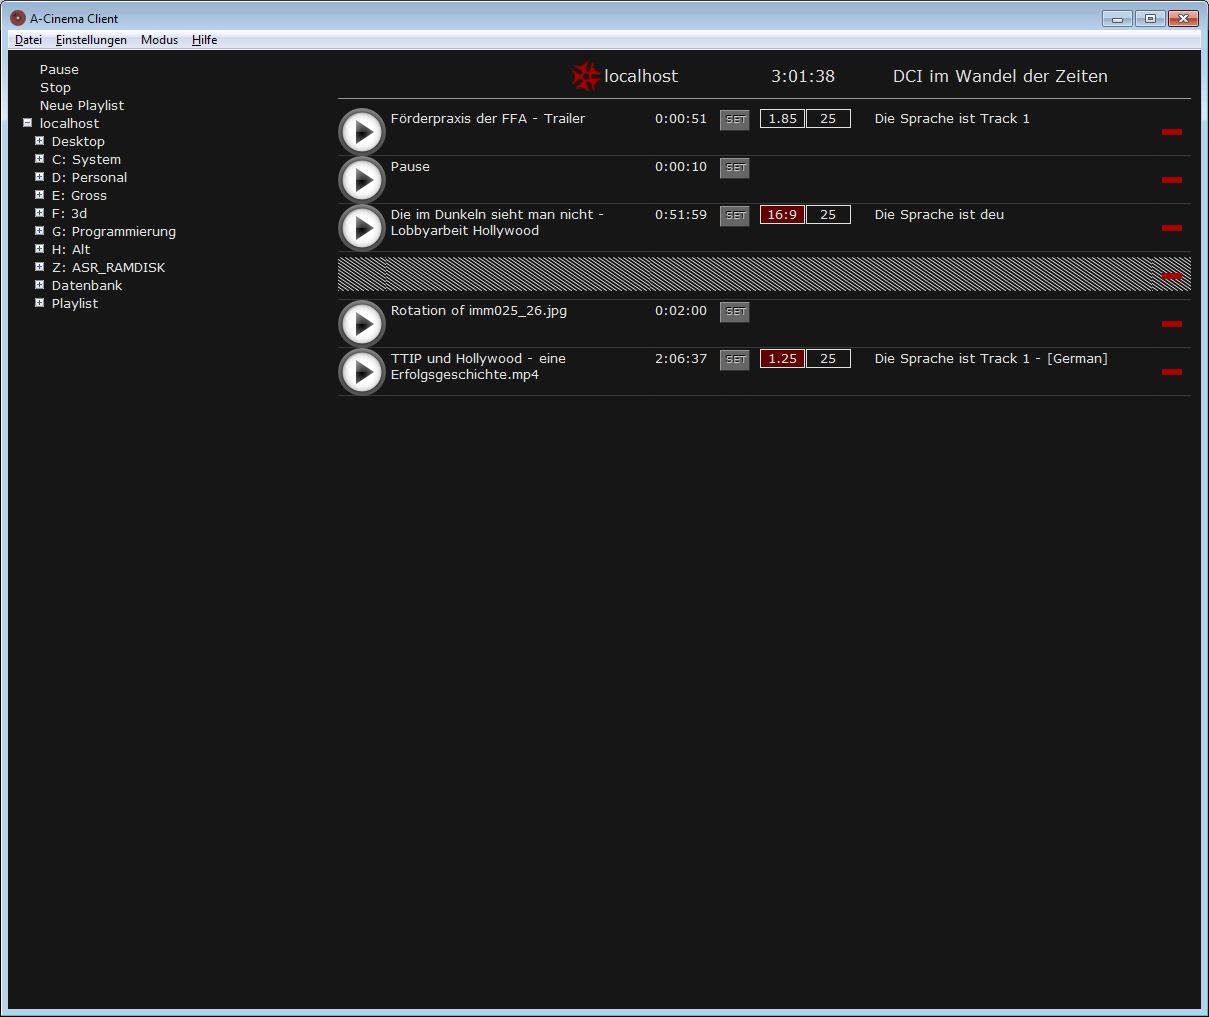Toggle the 16:9 aspect ratio box
The height and width of the screenshot is (1017, 1209).
point(782,215)
